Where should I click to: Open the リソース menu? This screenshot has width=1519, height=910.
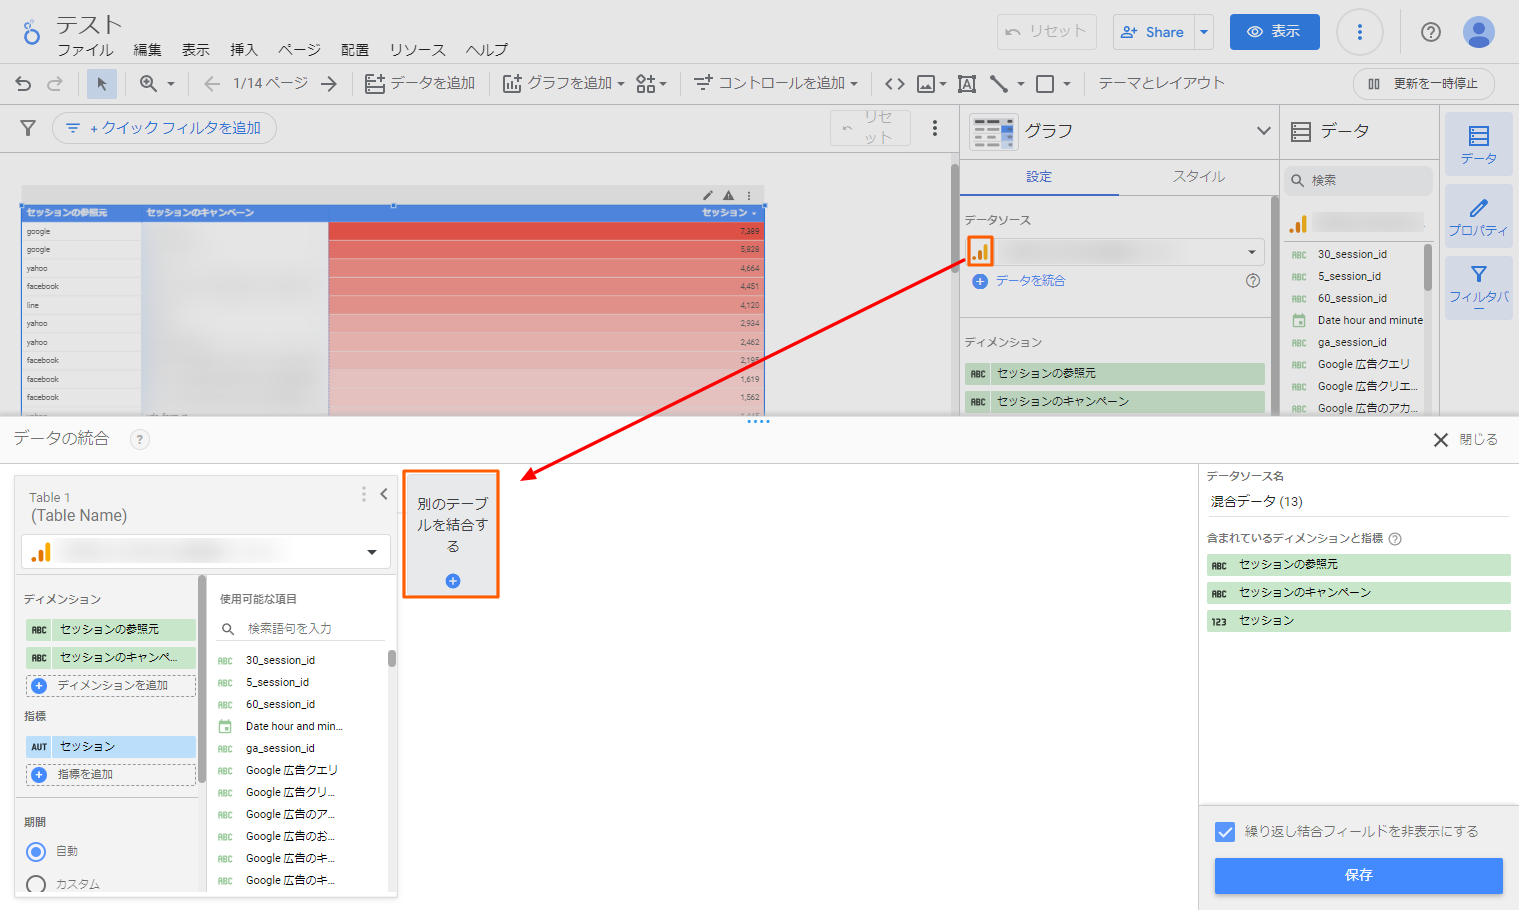point(417,50)
